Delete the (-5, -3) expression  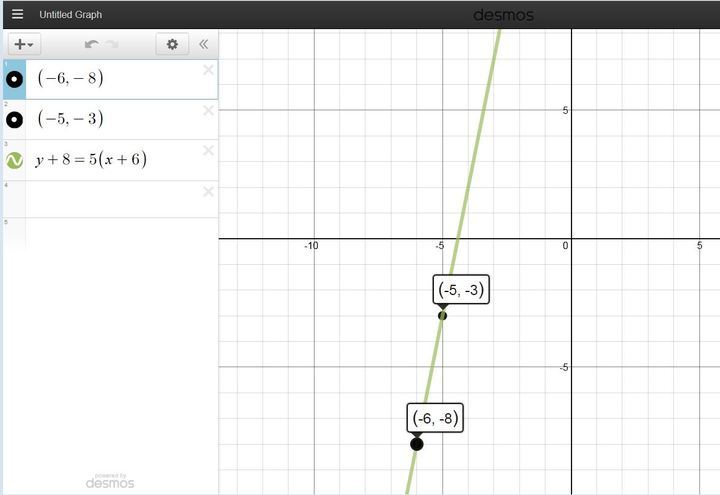(x=208, y=111)
